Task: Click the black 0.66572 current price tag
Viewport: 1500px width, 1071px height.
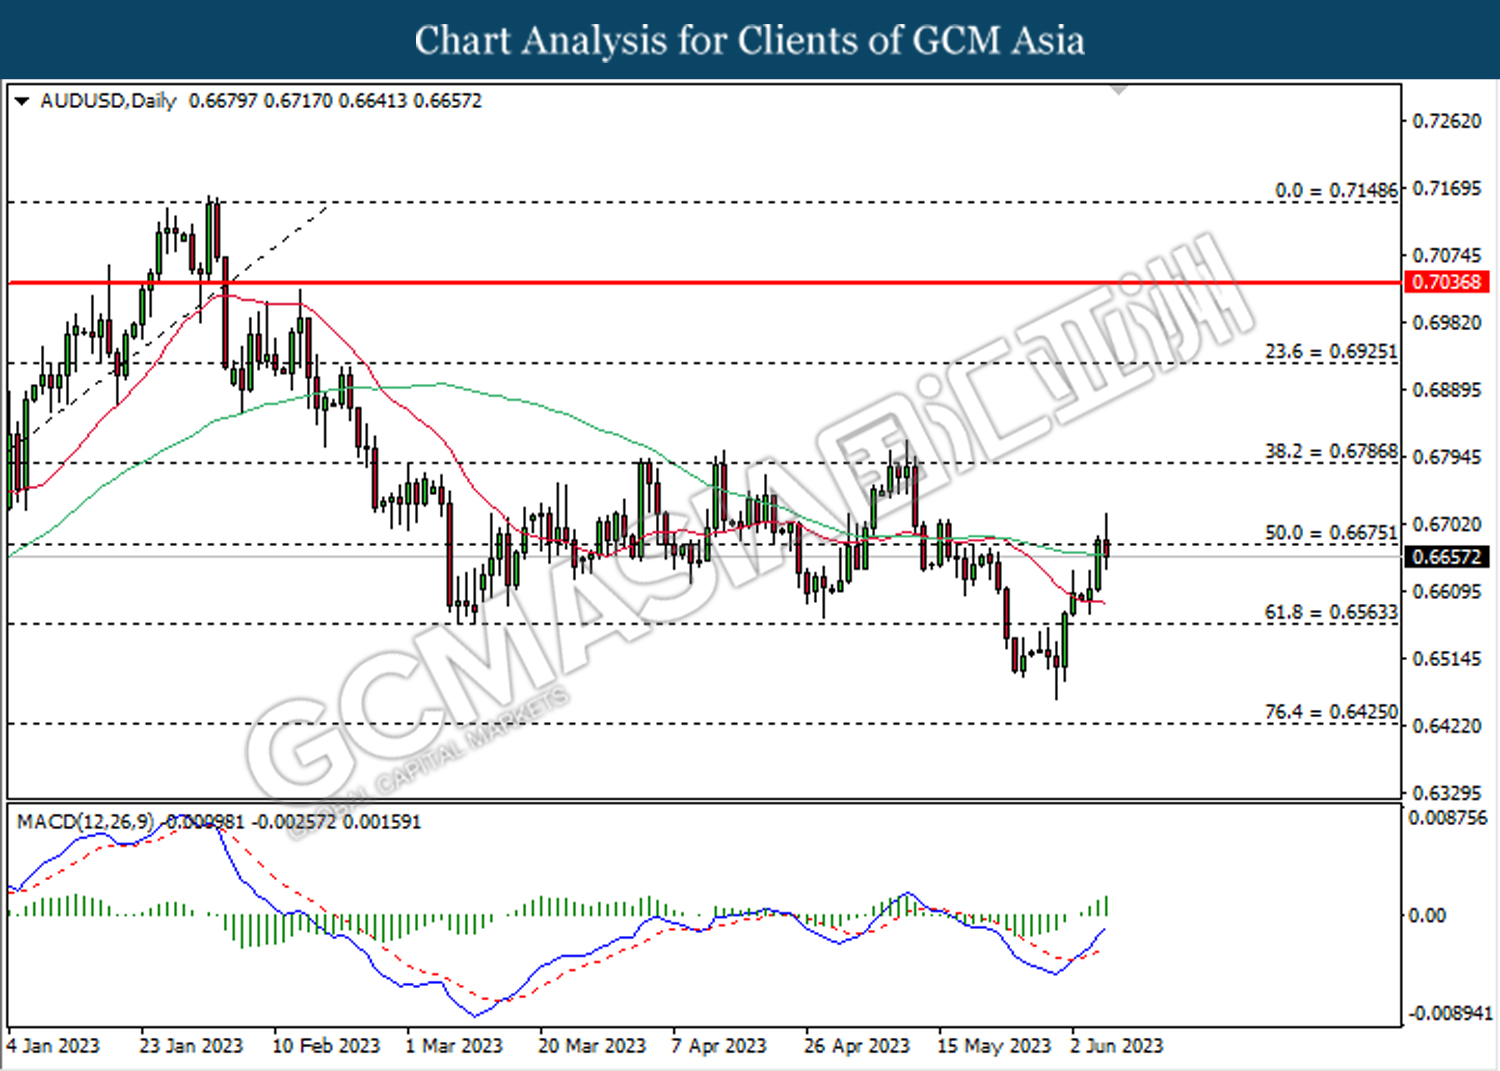Action: (x=1446, y=557)
